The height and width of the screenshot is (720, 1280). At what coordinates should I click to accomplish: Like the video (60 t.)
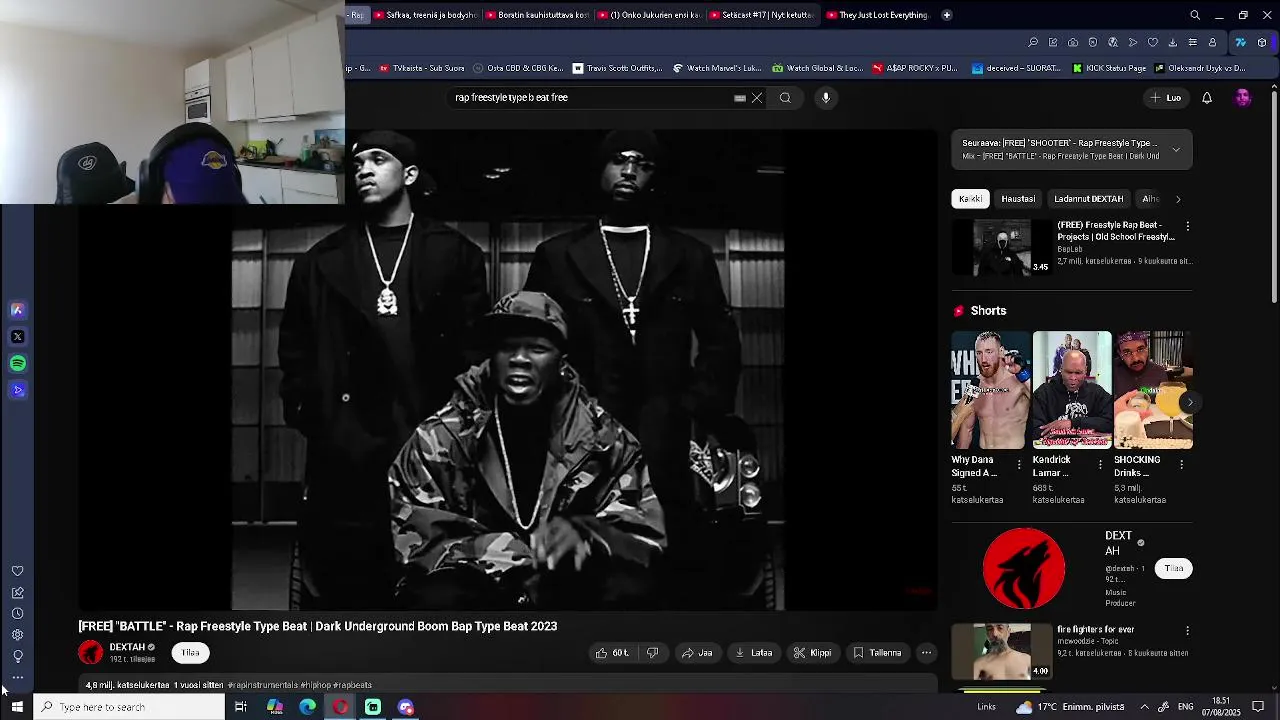[x=612, y=653]
